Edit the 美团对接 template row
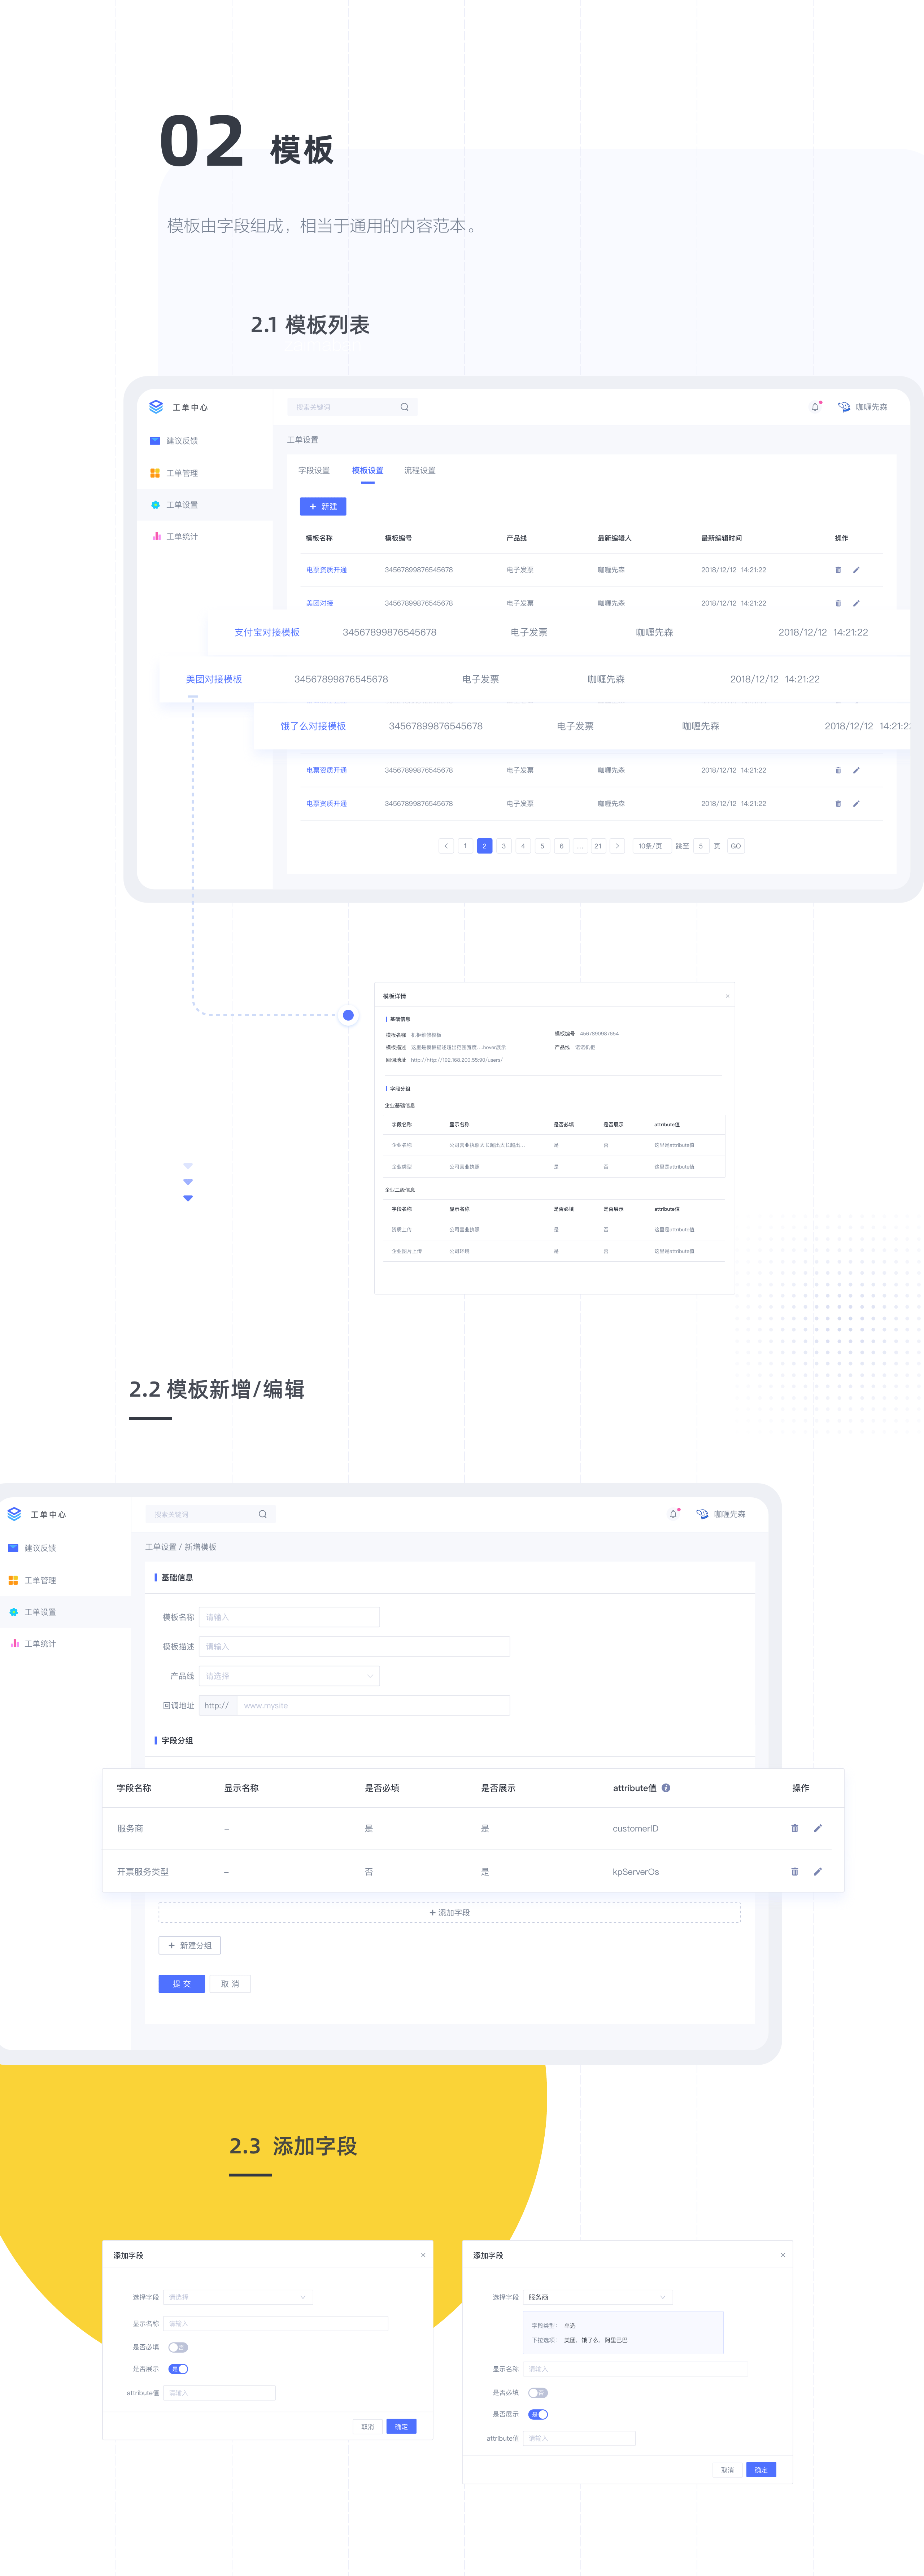924x2576 pixels. (856, 603)
